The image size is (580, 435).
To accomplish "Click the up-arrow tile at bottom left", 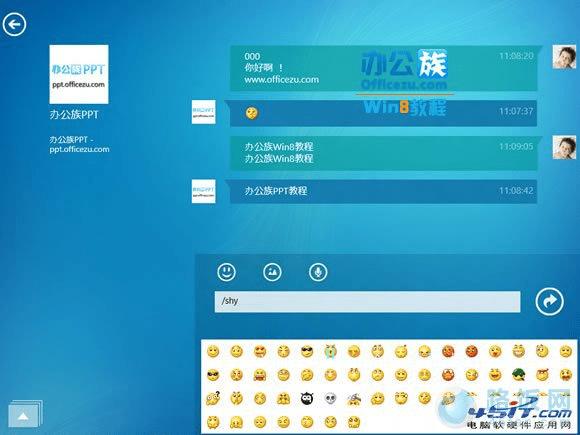I will pos(26,413).
